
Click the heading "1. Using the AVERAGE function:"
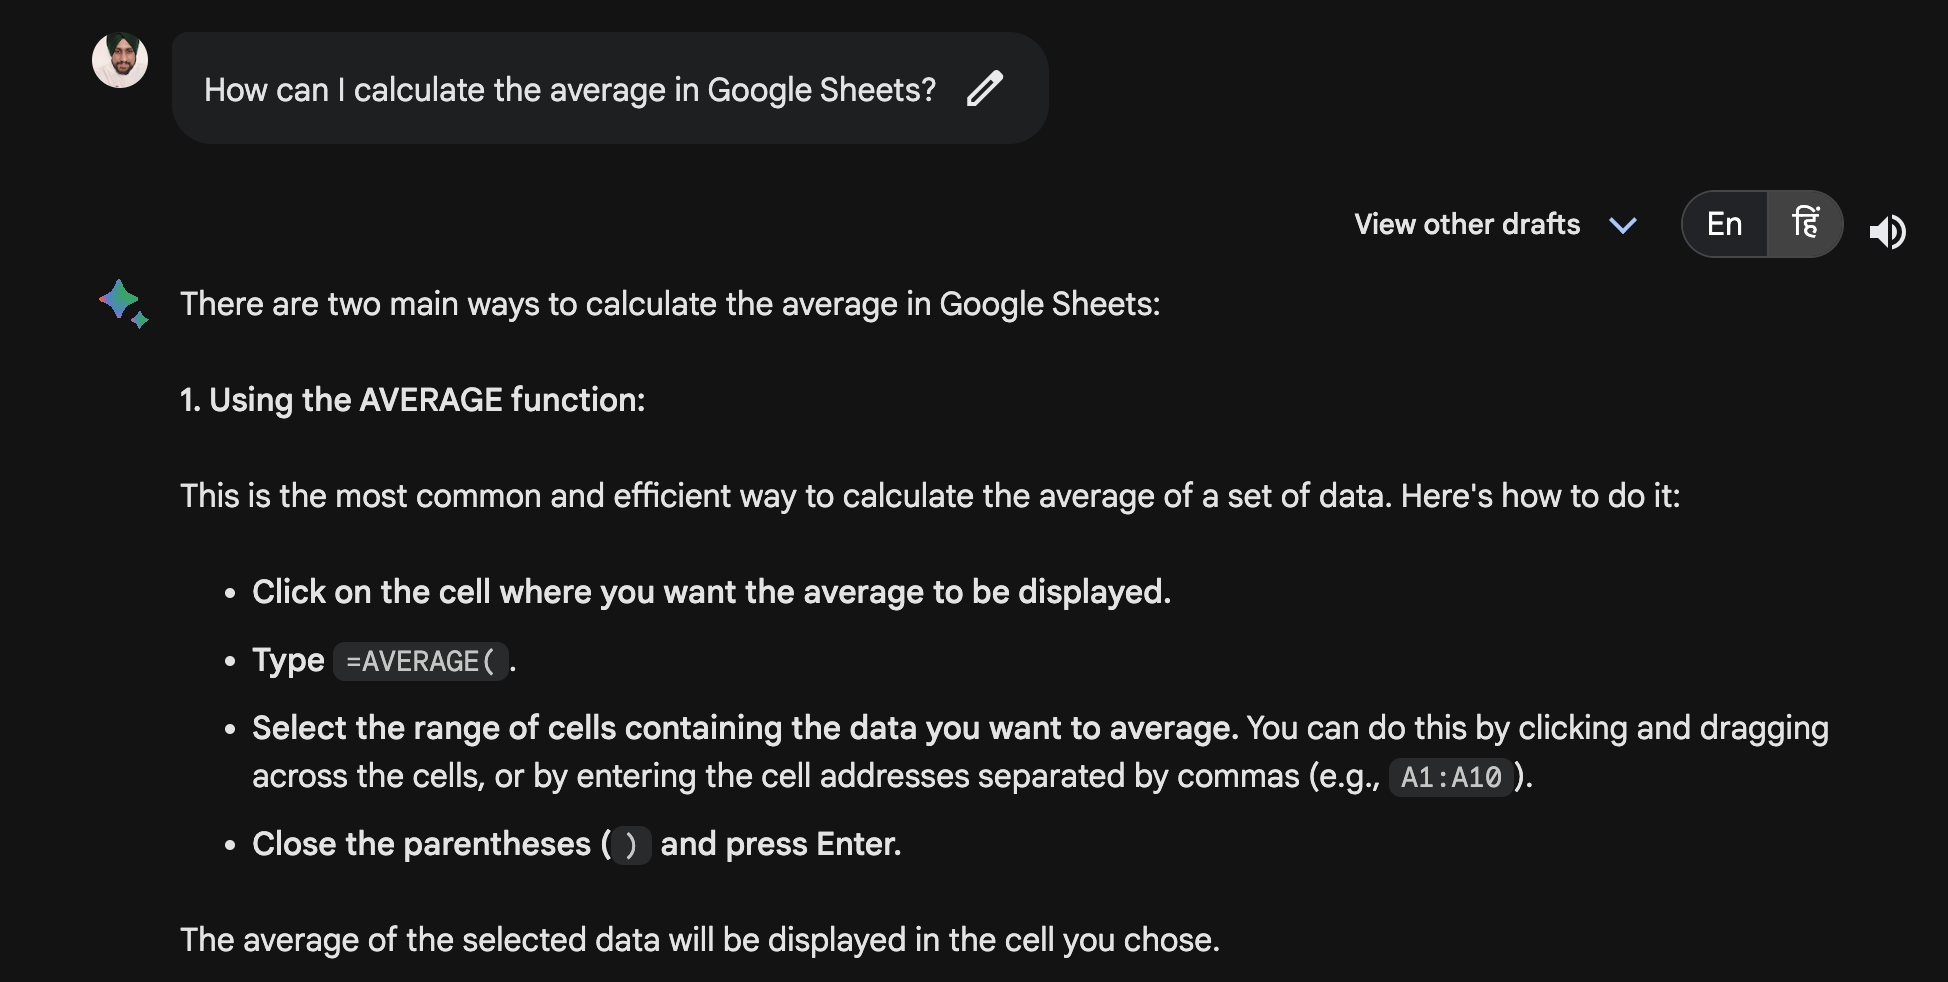click(412, 400)
